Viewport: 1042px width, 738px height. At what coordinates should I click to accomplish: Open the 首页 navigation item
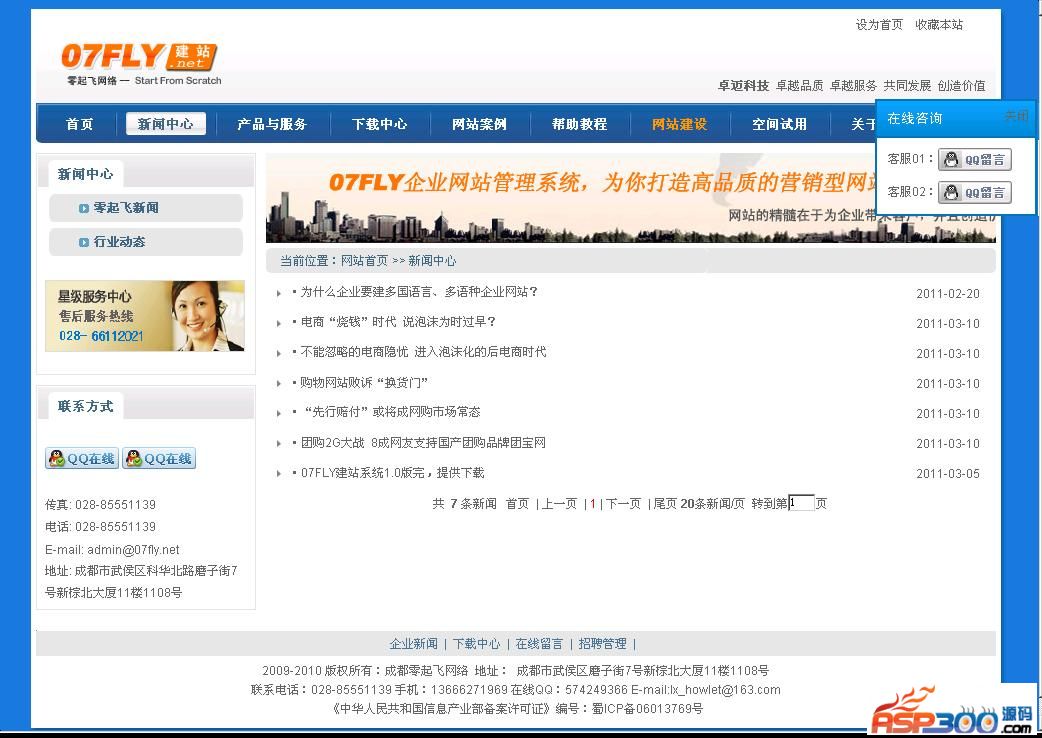click(x=79, y=124)
